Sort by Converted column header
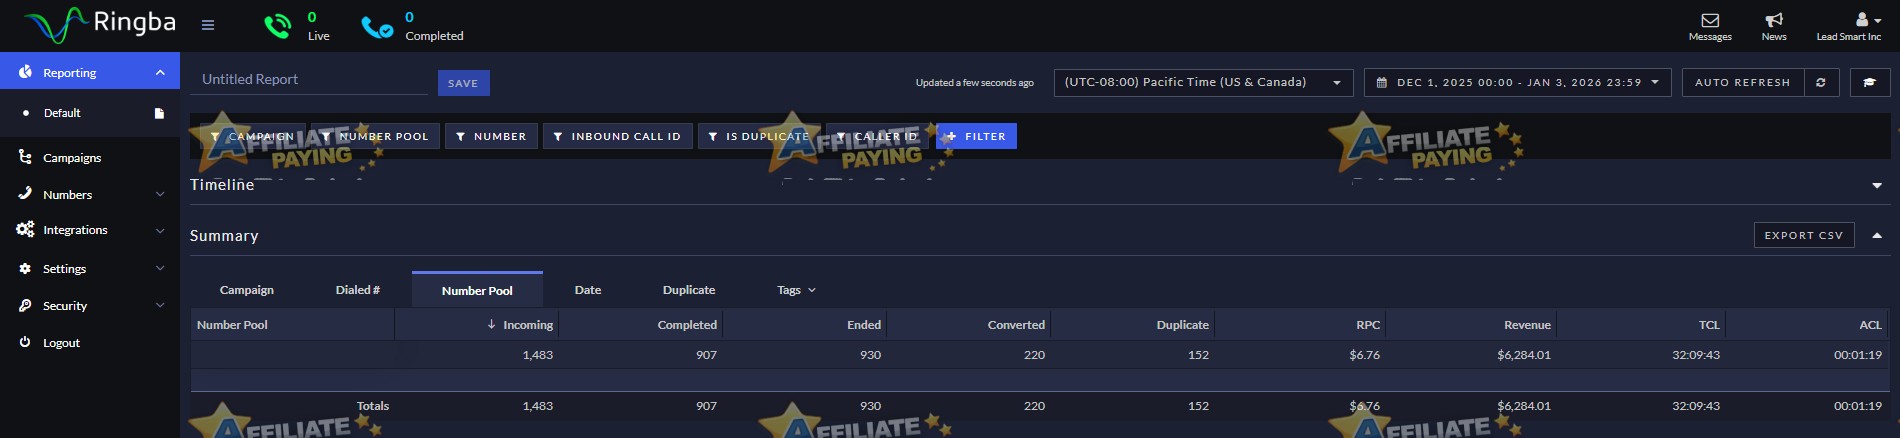Screen dimensions: 1900x438 pyautogui.click(x=968, y=324)
